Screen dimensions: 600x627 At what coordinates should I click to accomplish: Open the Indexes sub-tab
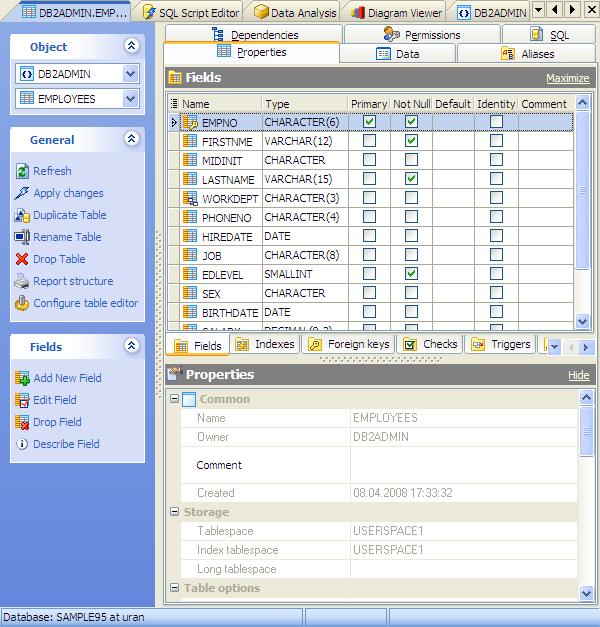(265, 344)
